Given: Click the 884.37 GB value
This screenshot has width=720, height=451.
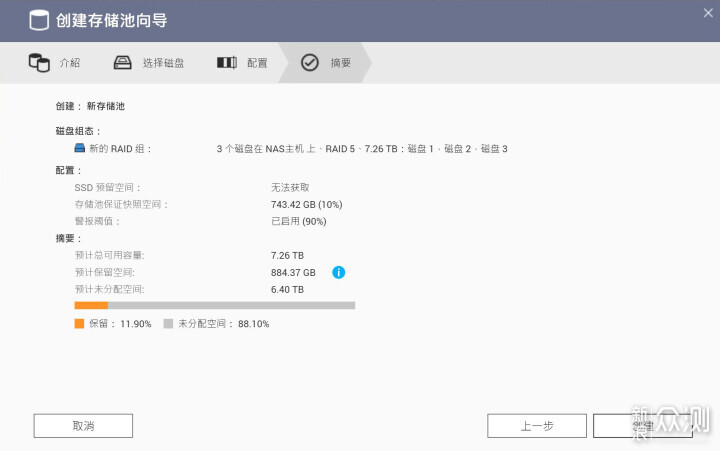Looking at the screenshot, I should [x=293, y=272].
